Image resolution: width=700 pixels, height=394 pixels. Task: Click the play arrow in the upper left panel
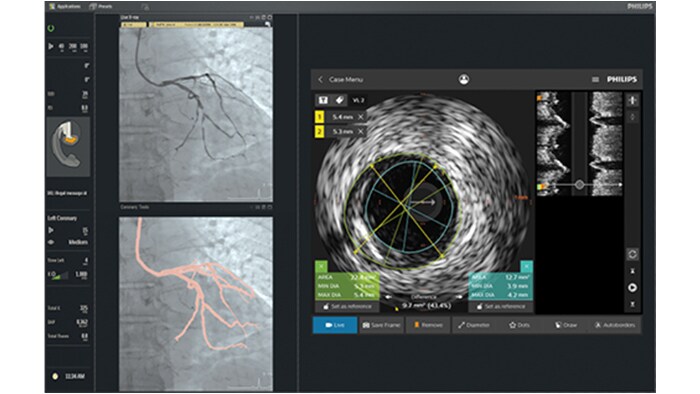click(x=50, y=46)
